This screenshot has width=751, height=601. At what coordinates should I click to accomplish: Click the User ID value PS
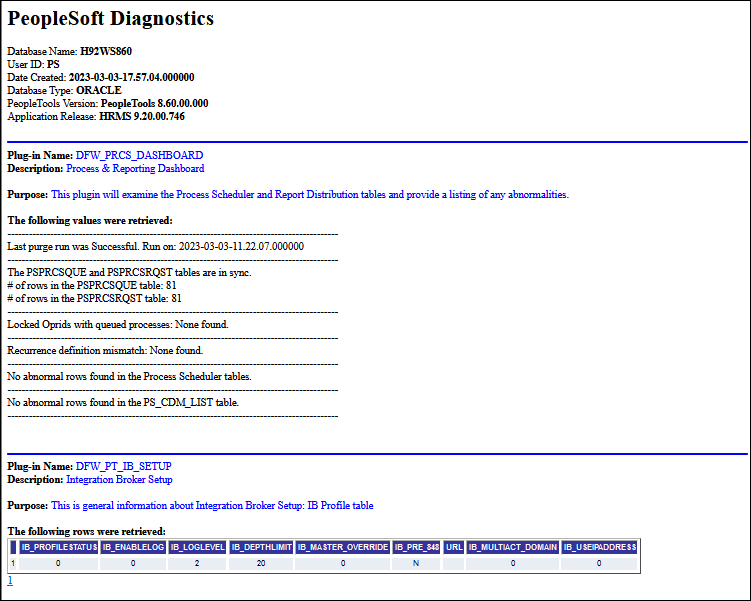[x=53, y=64]
